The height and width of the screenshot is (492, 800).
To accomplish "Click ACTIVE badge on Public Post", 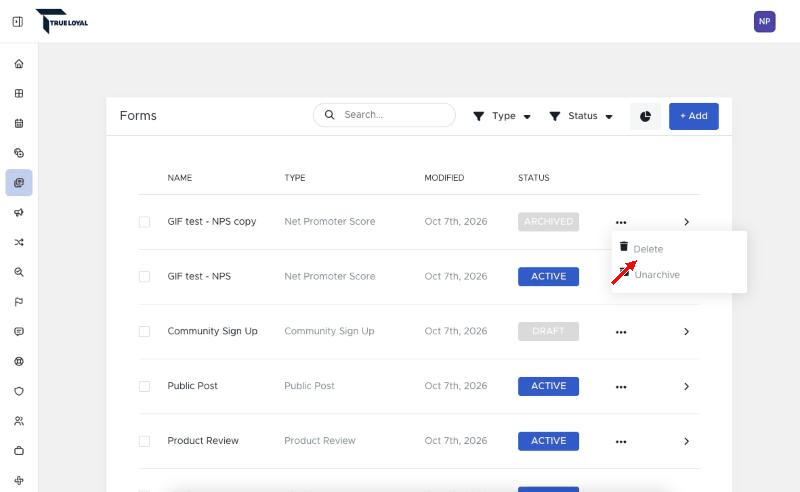I will point(548,386).
